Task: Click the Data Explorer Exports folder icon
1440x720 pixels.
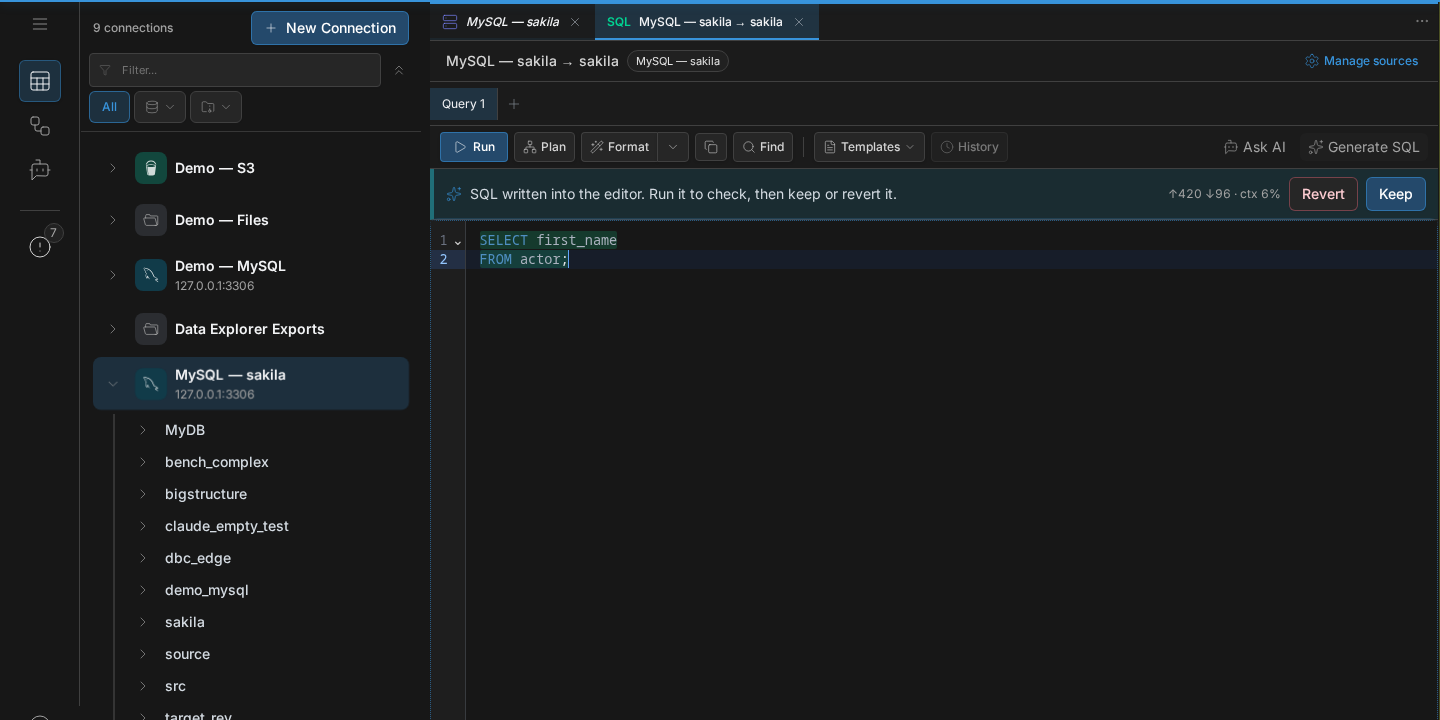Action: pyautogui.click(x=151, y=329)
